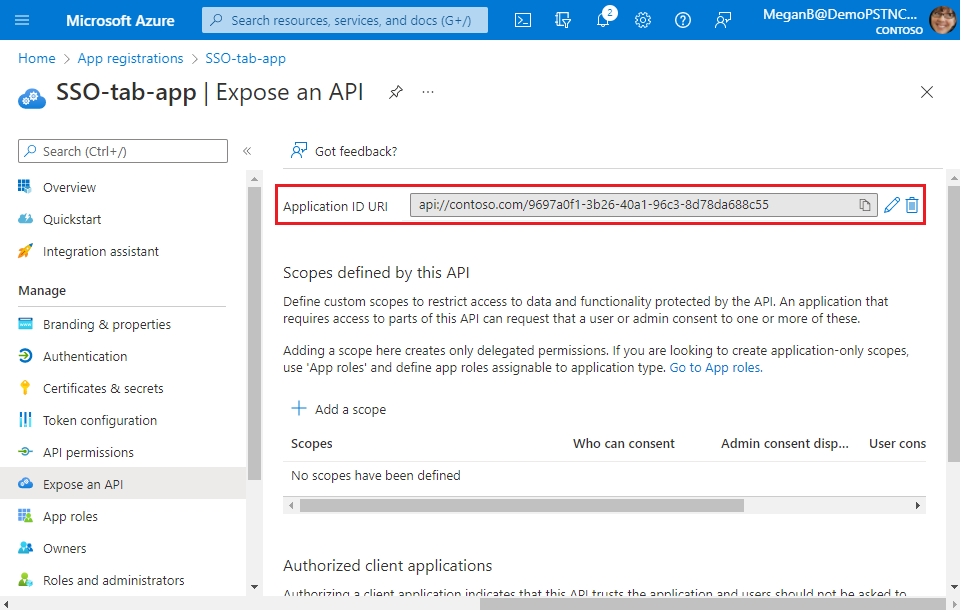The image size is (960, 610).
Task: Edit the Application ID URI pencil icon
Action: [x=892, y=205]
